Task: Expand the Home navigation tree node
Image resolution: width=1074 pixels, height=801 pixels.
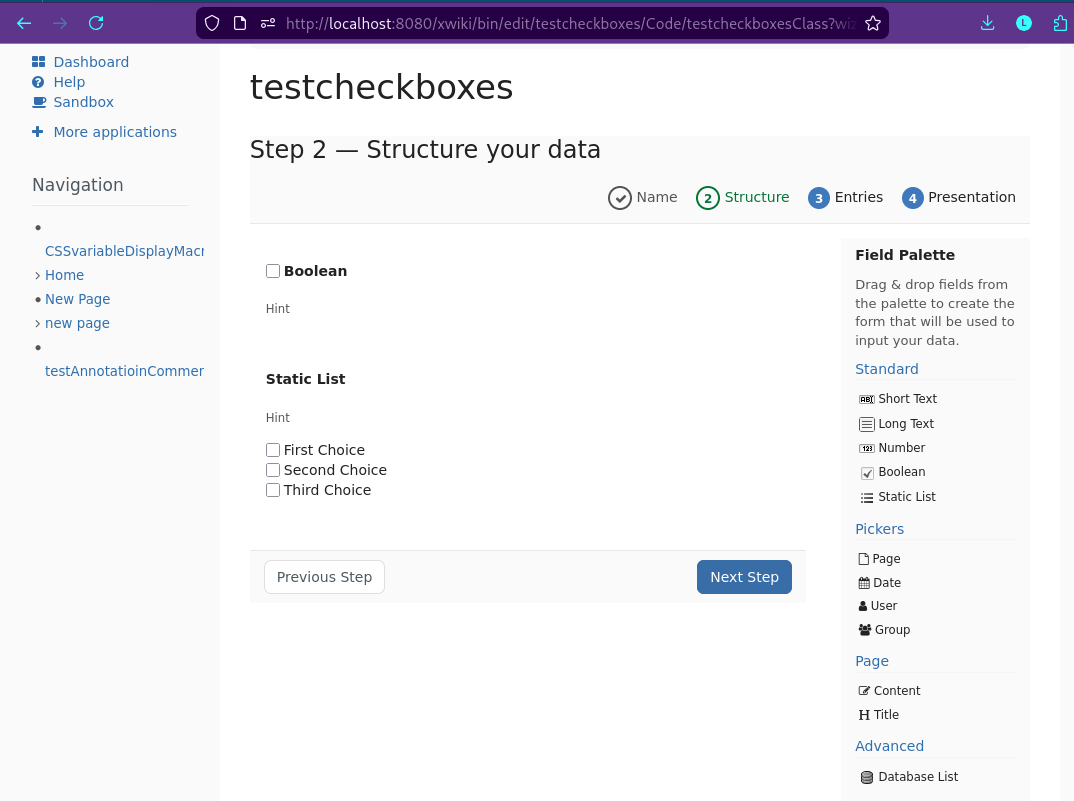Action: (x=38, y=275)
